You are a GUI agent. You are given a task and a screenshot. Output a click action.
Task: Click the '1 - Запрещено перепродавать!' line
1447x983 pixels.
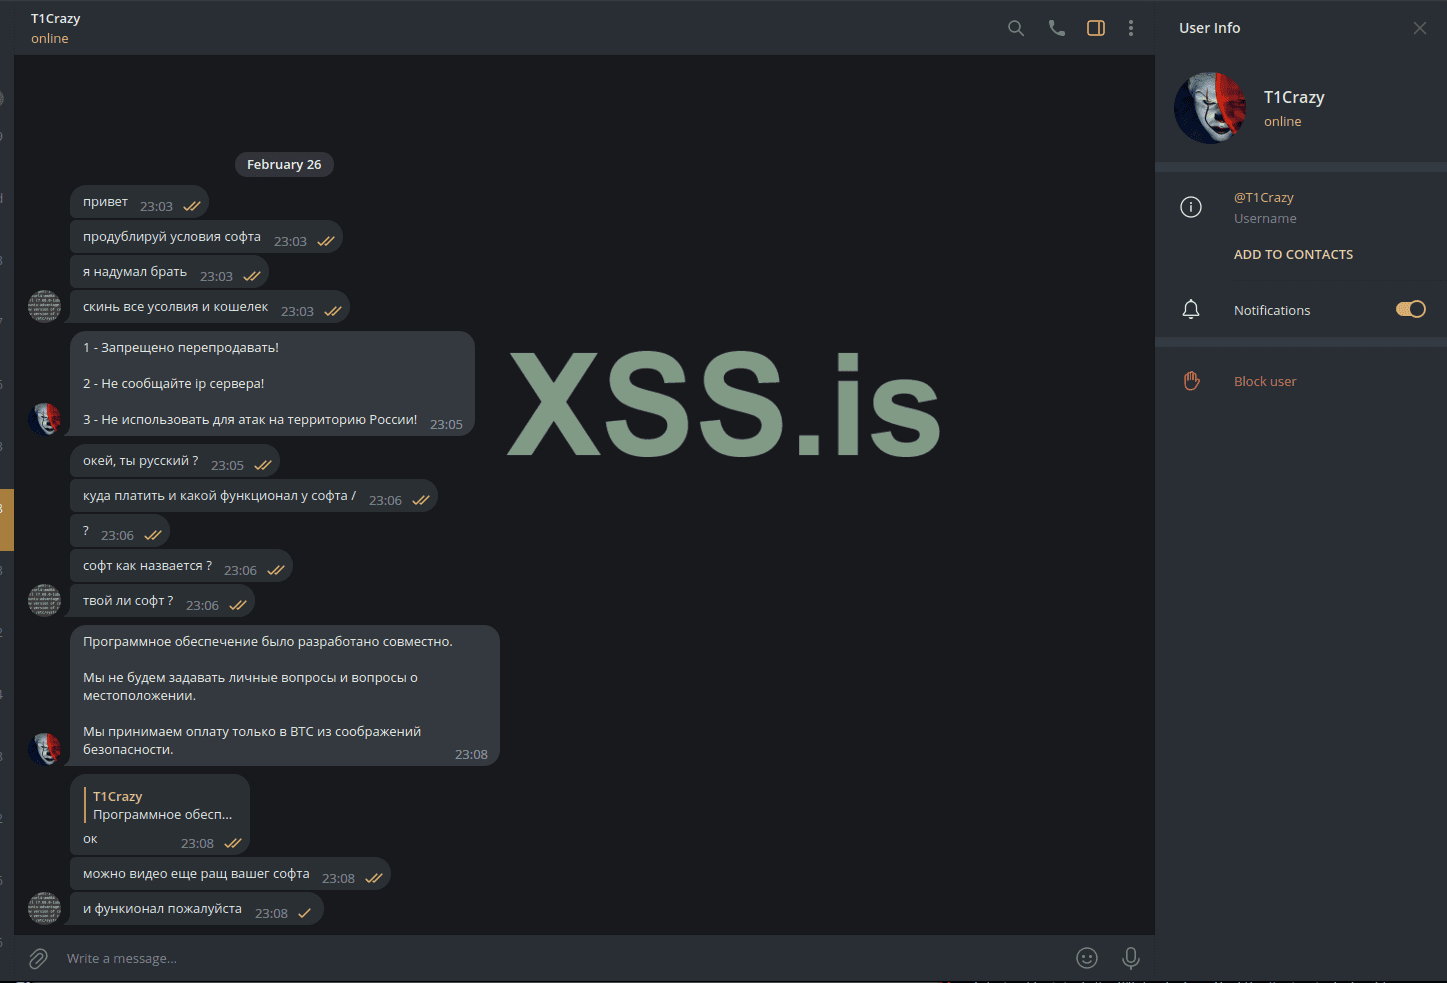pos(181,348)
